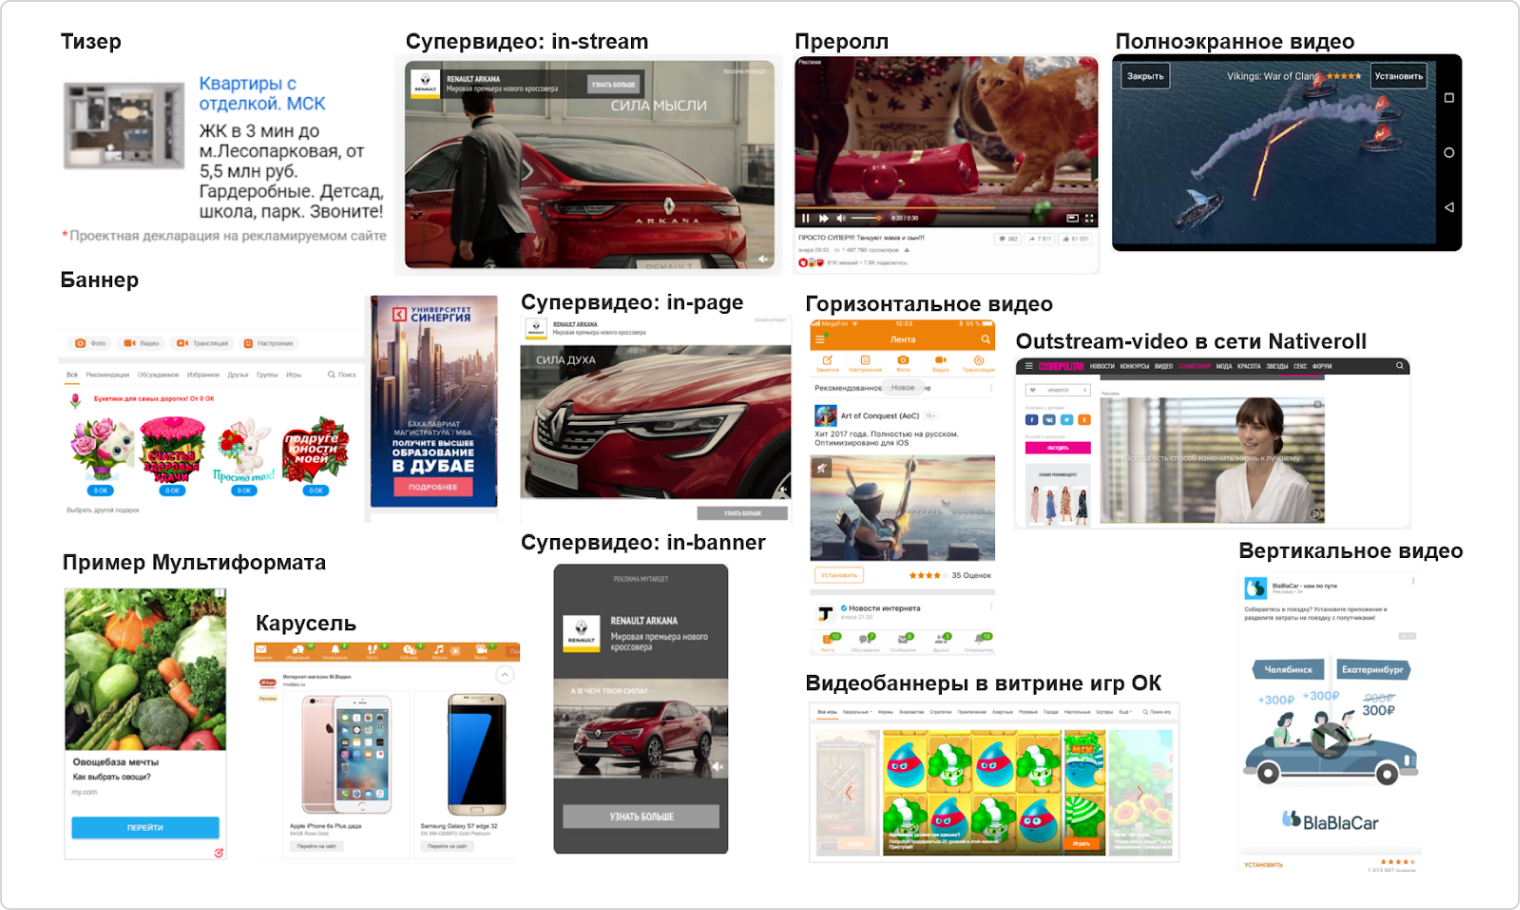Unmute the Art of Conquest video
Viewport: 1520px width, 910px height.
[821, 467]
